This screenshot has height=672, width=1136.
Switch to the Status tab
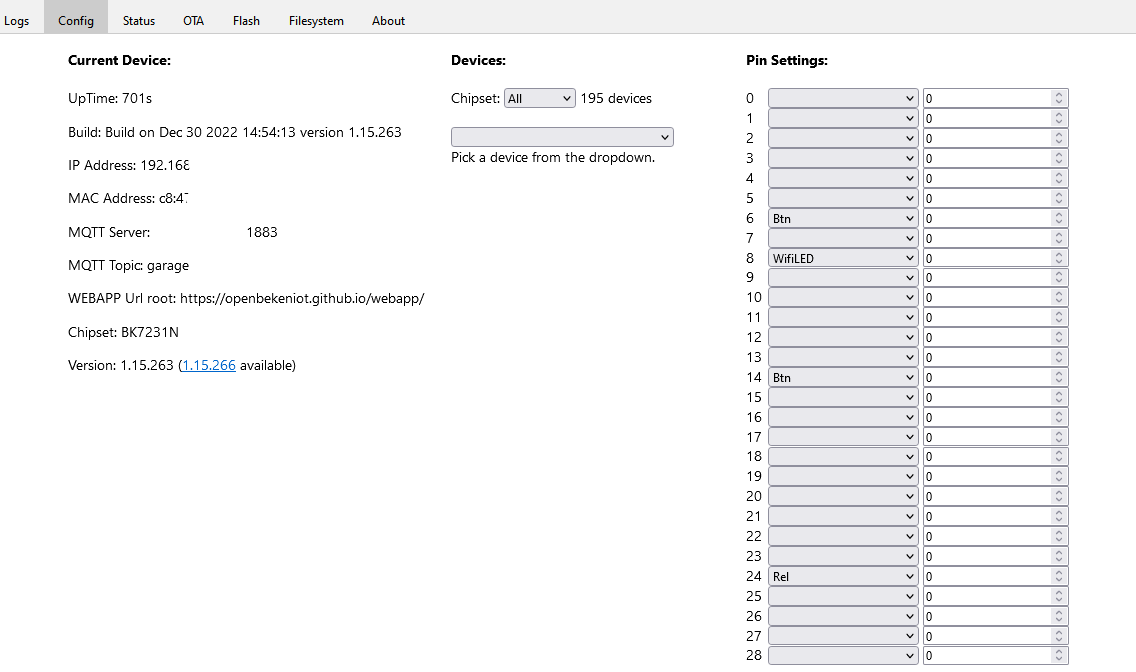click(x=139, y=20)
